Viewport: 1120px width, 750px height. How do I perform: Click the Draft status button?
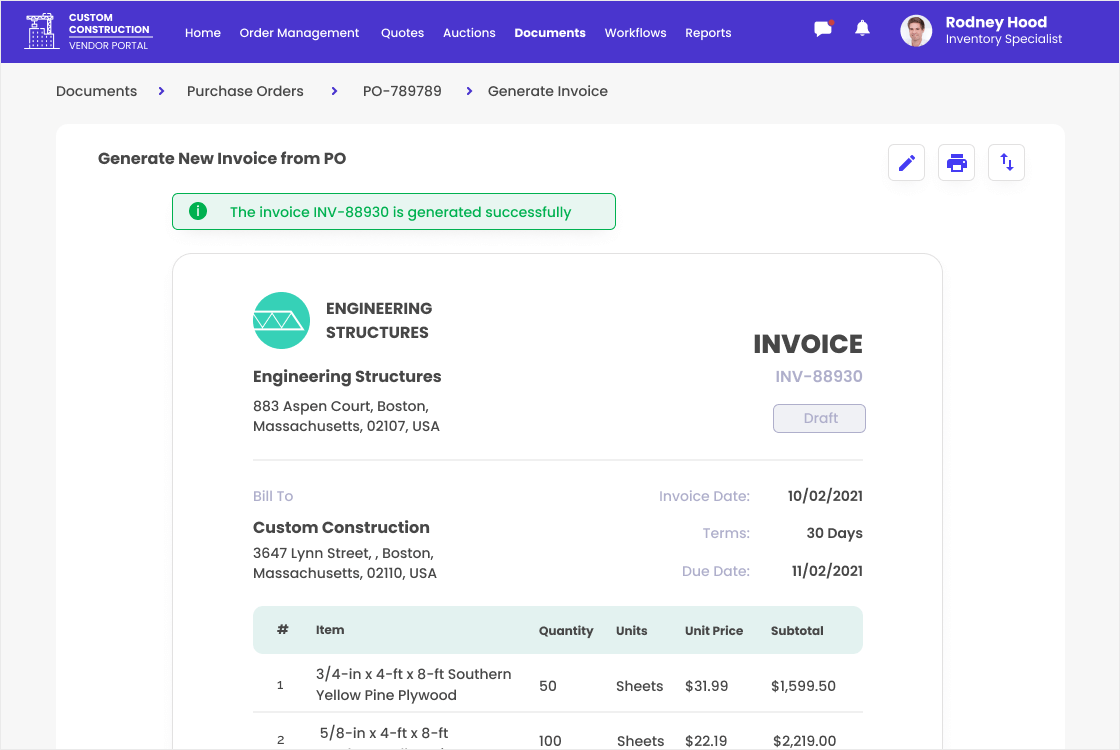[819, 418]
